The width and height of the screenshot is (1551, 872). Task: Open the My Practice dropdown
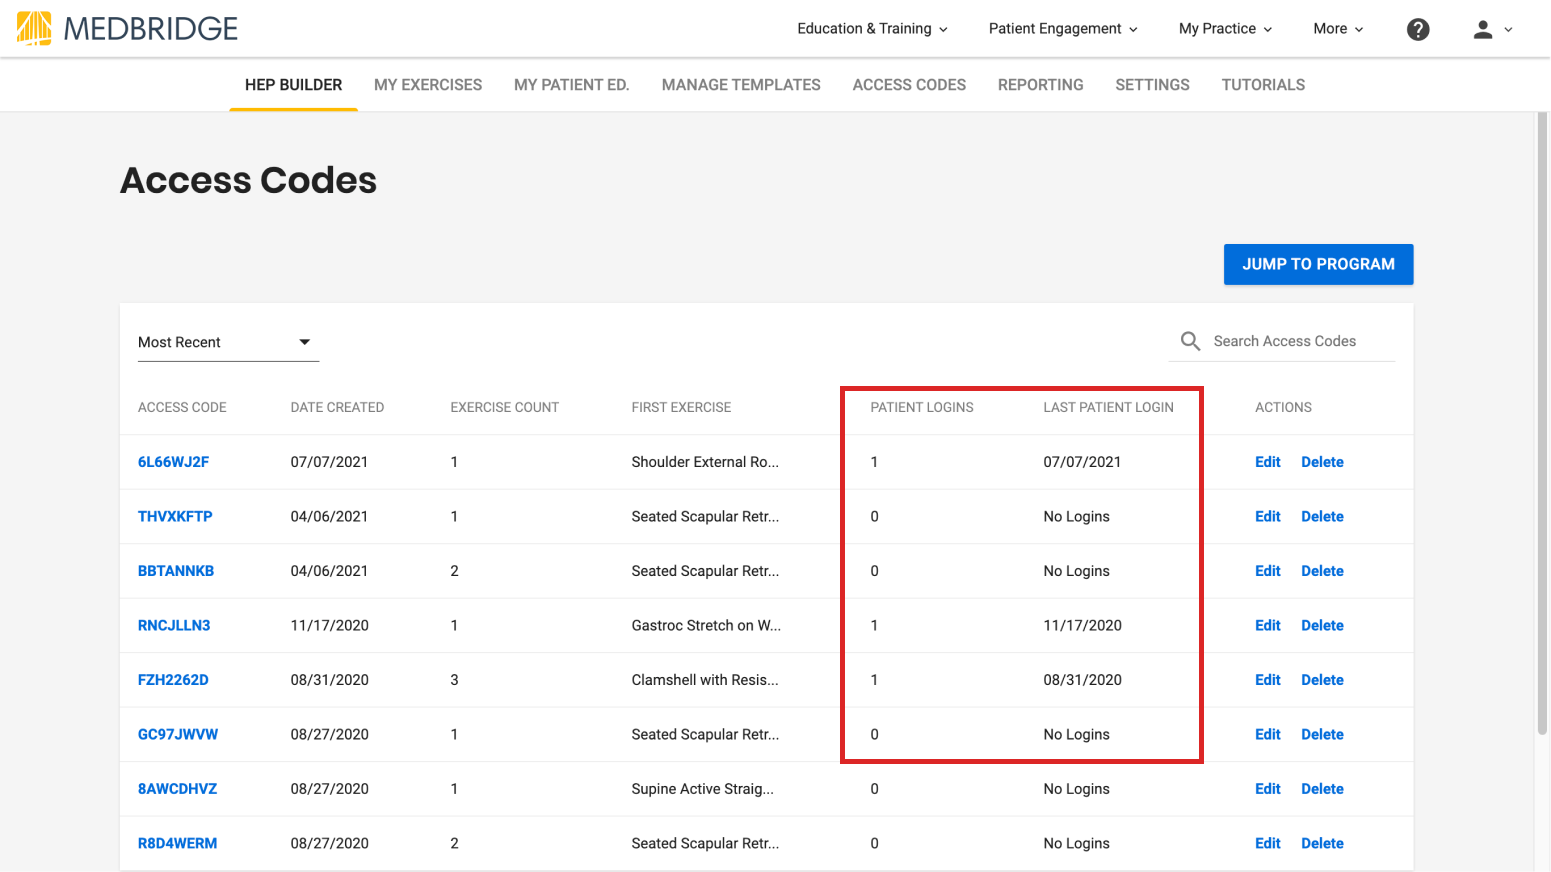coord(1225,29)
